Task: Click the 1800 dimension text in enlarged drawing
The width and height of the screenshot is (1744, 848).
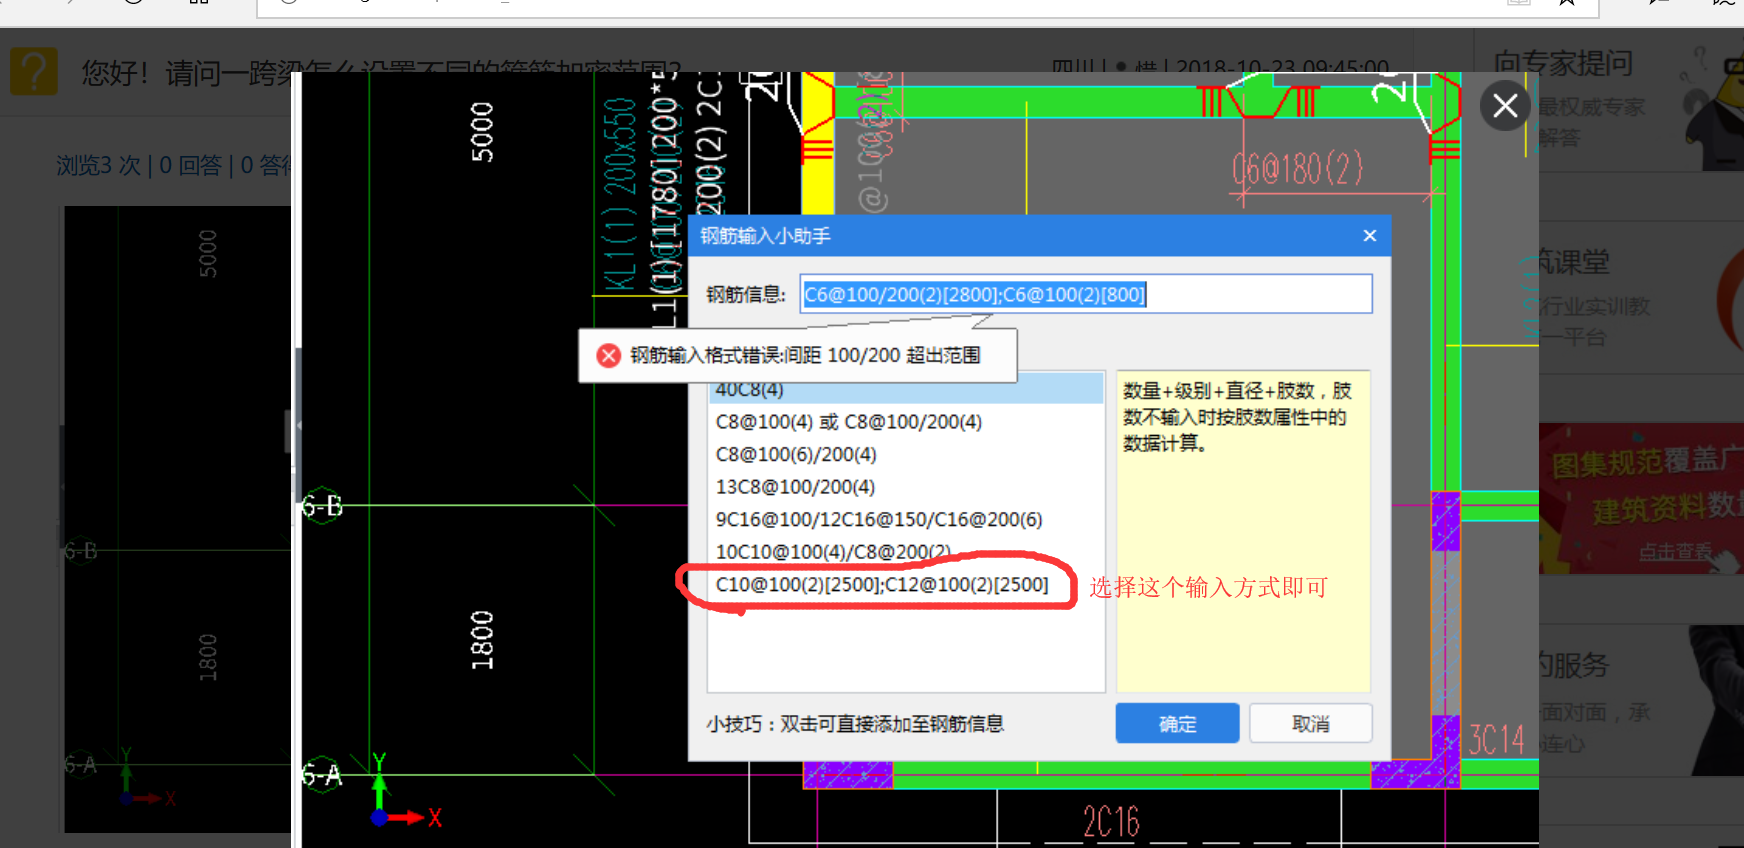Action: pyautogui.click(x=482, y=640)
